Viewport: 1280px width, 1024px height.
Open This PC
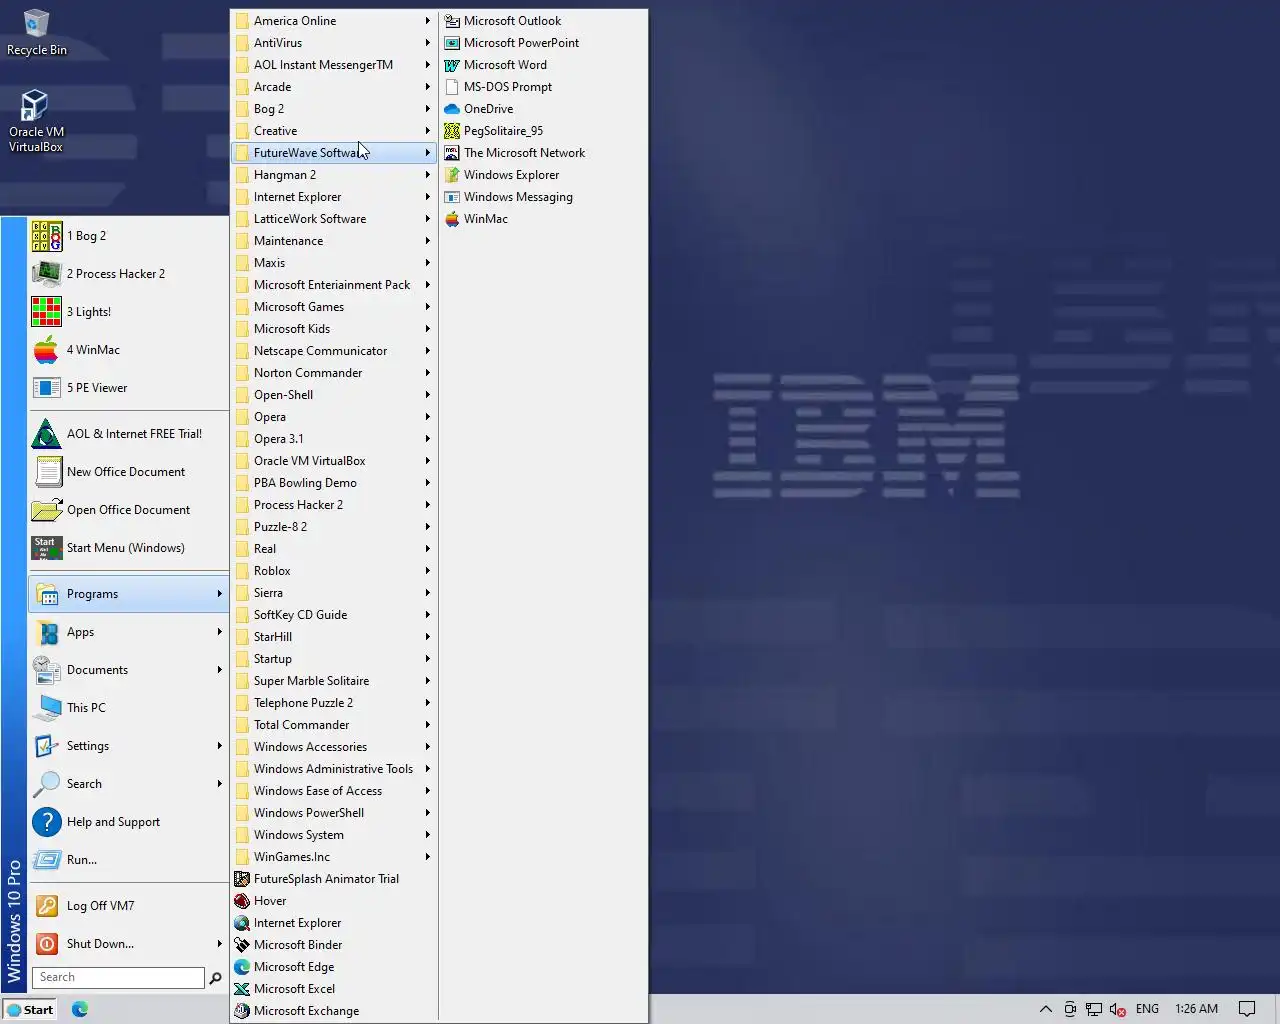[129, 708]
